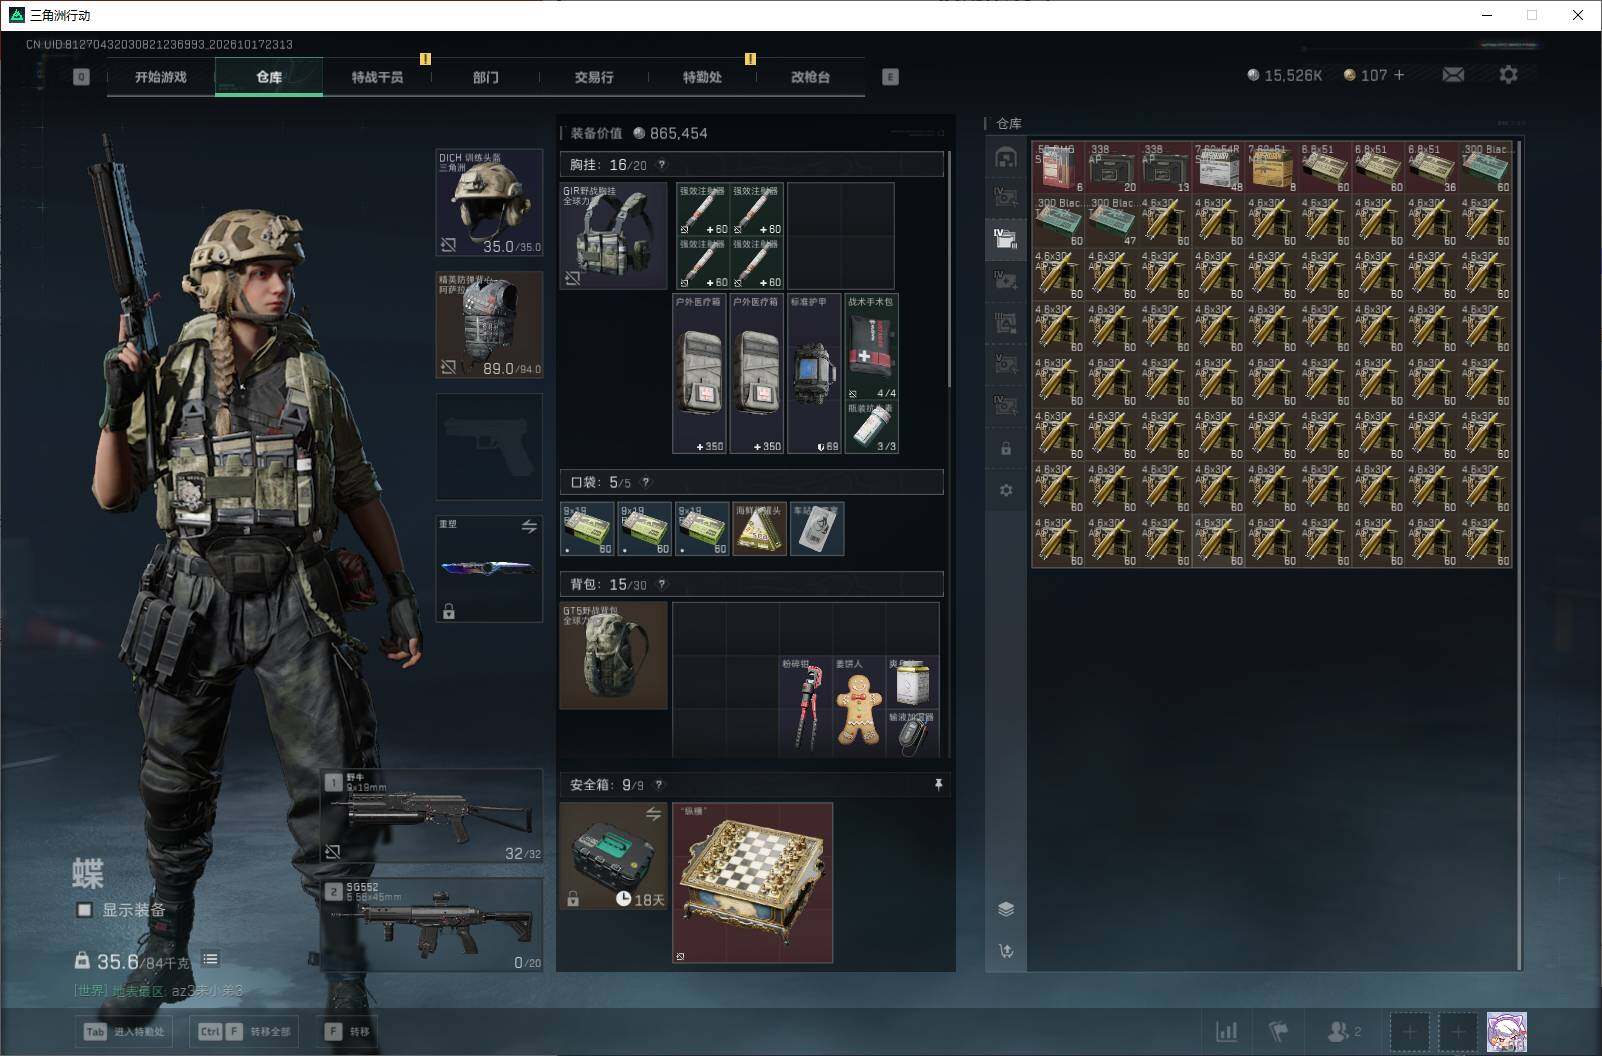Click the stacked layers icon in the stash sidebar
Image resolution: width=1602 pixels, height=1056 pixels.
point(1006,909)
